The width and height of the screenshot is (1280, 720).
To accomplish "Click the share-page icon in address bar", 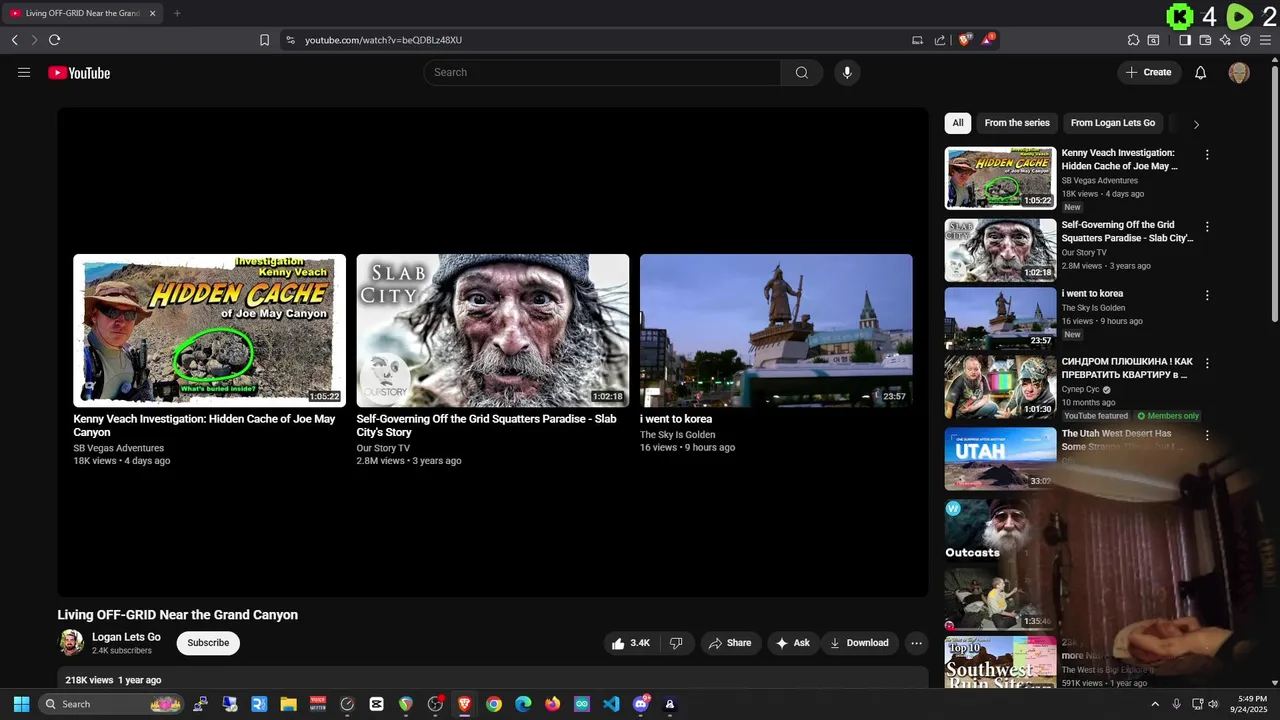I will 940,40.
